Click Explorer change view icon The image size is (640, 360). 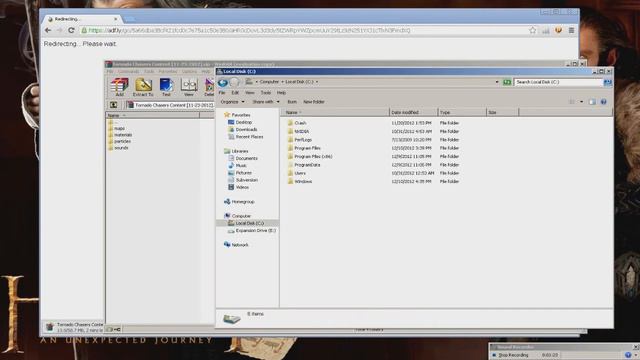(x=572, y=102)
